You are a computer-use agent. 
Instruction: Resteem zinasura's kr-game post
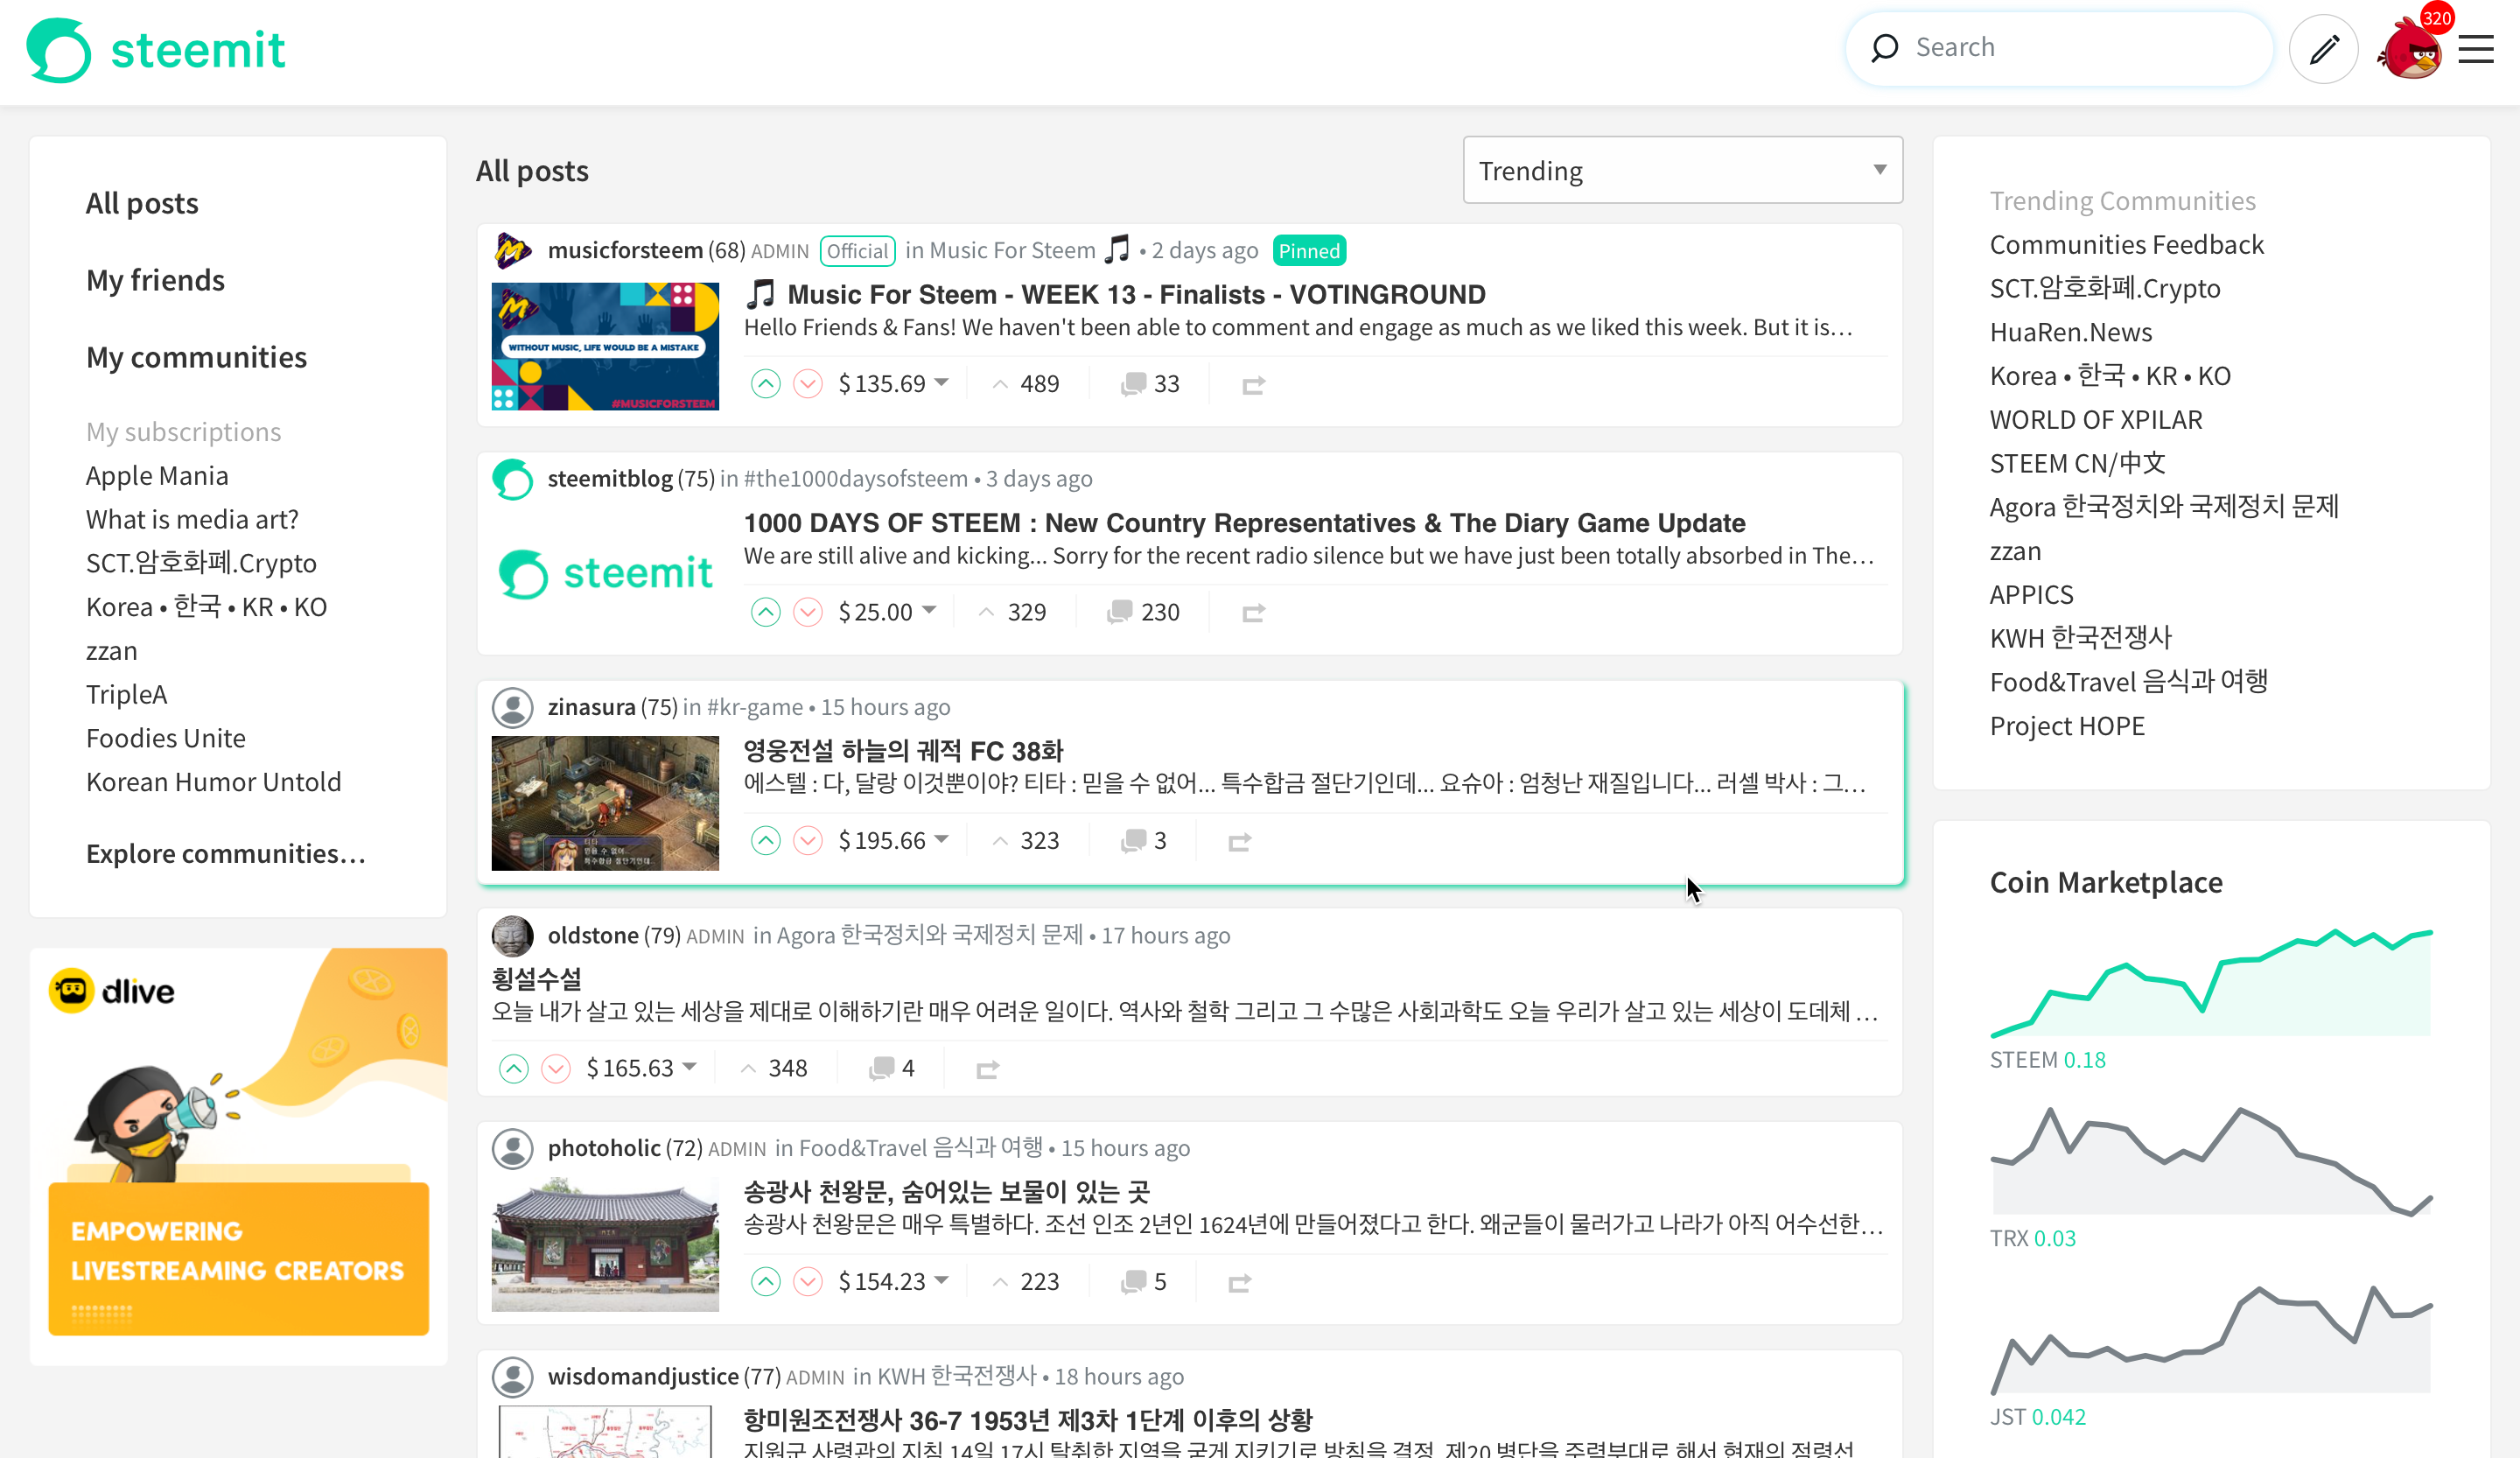tap(1239, 842)
